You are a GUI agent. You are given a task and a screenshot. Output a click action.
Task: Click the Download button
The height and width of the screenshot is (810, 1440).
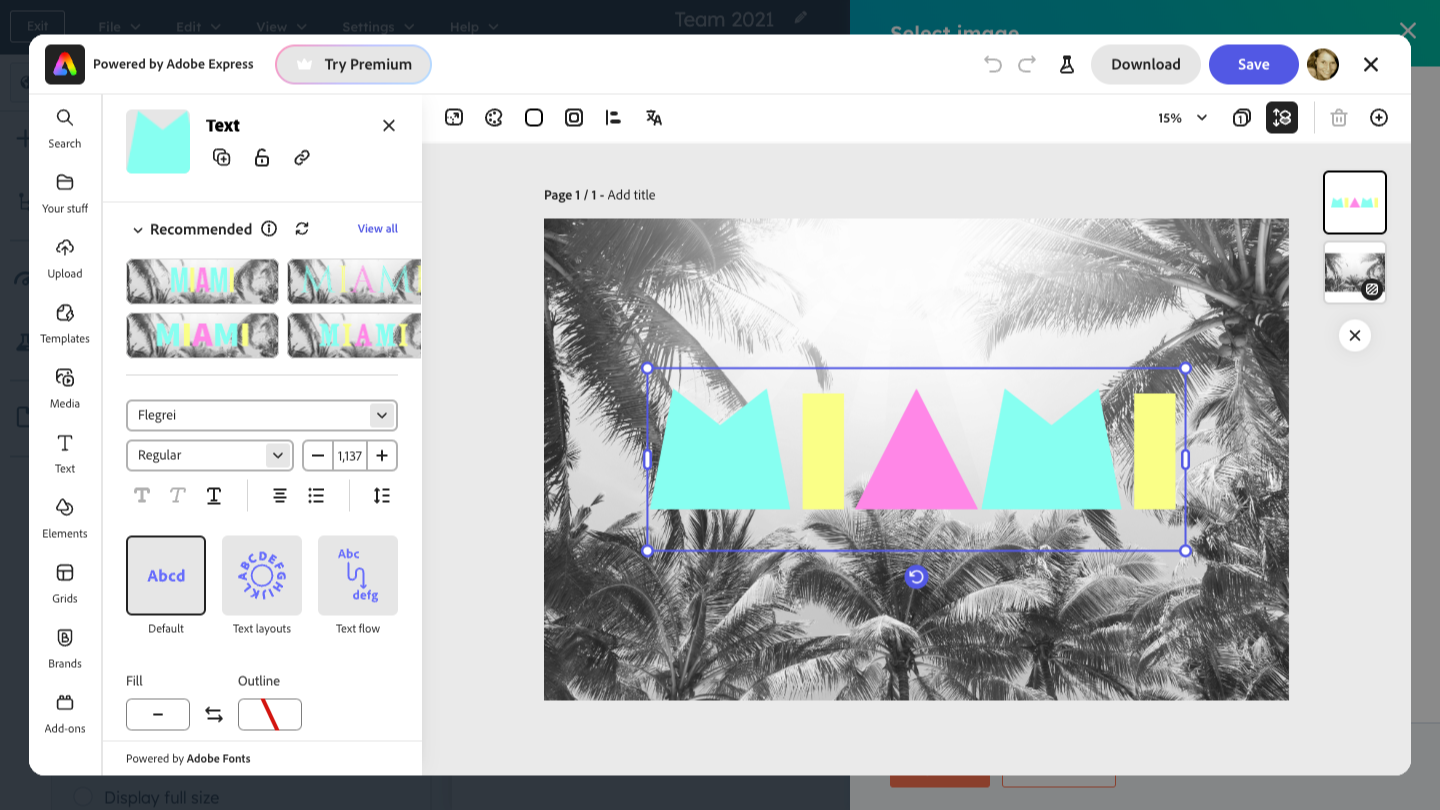[x=1145, y=64]
